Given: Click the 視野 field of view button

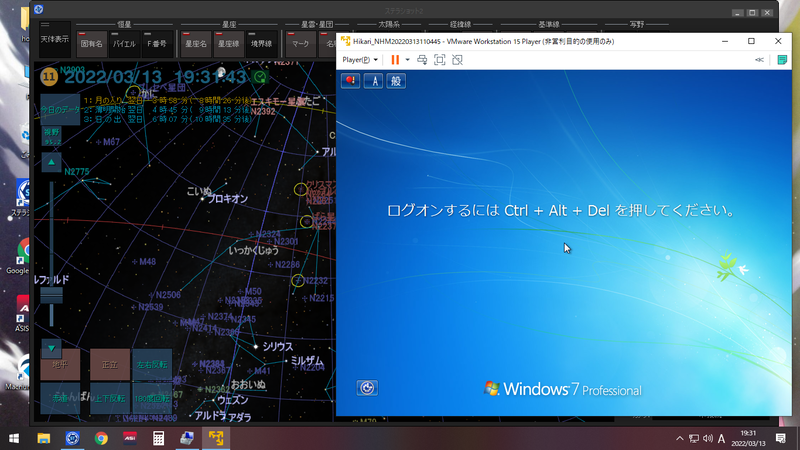Looking at the screenshot, I should 52,136.
